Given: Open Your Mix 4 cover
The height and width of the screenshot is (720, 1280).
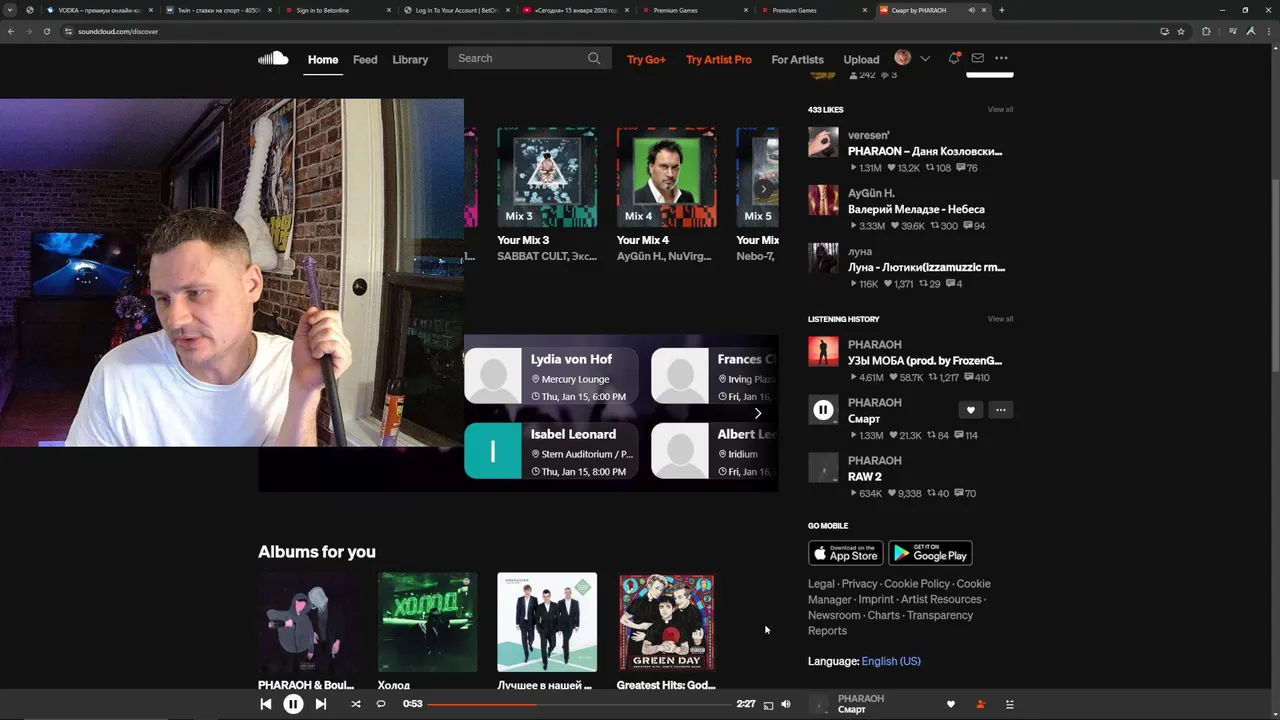Looking at the screenshot, I should coord(666,177).
